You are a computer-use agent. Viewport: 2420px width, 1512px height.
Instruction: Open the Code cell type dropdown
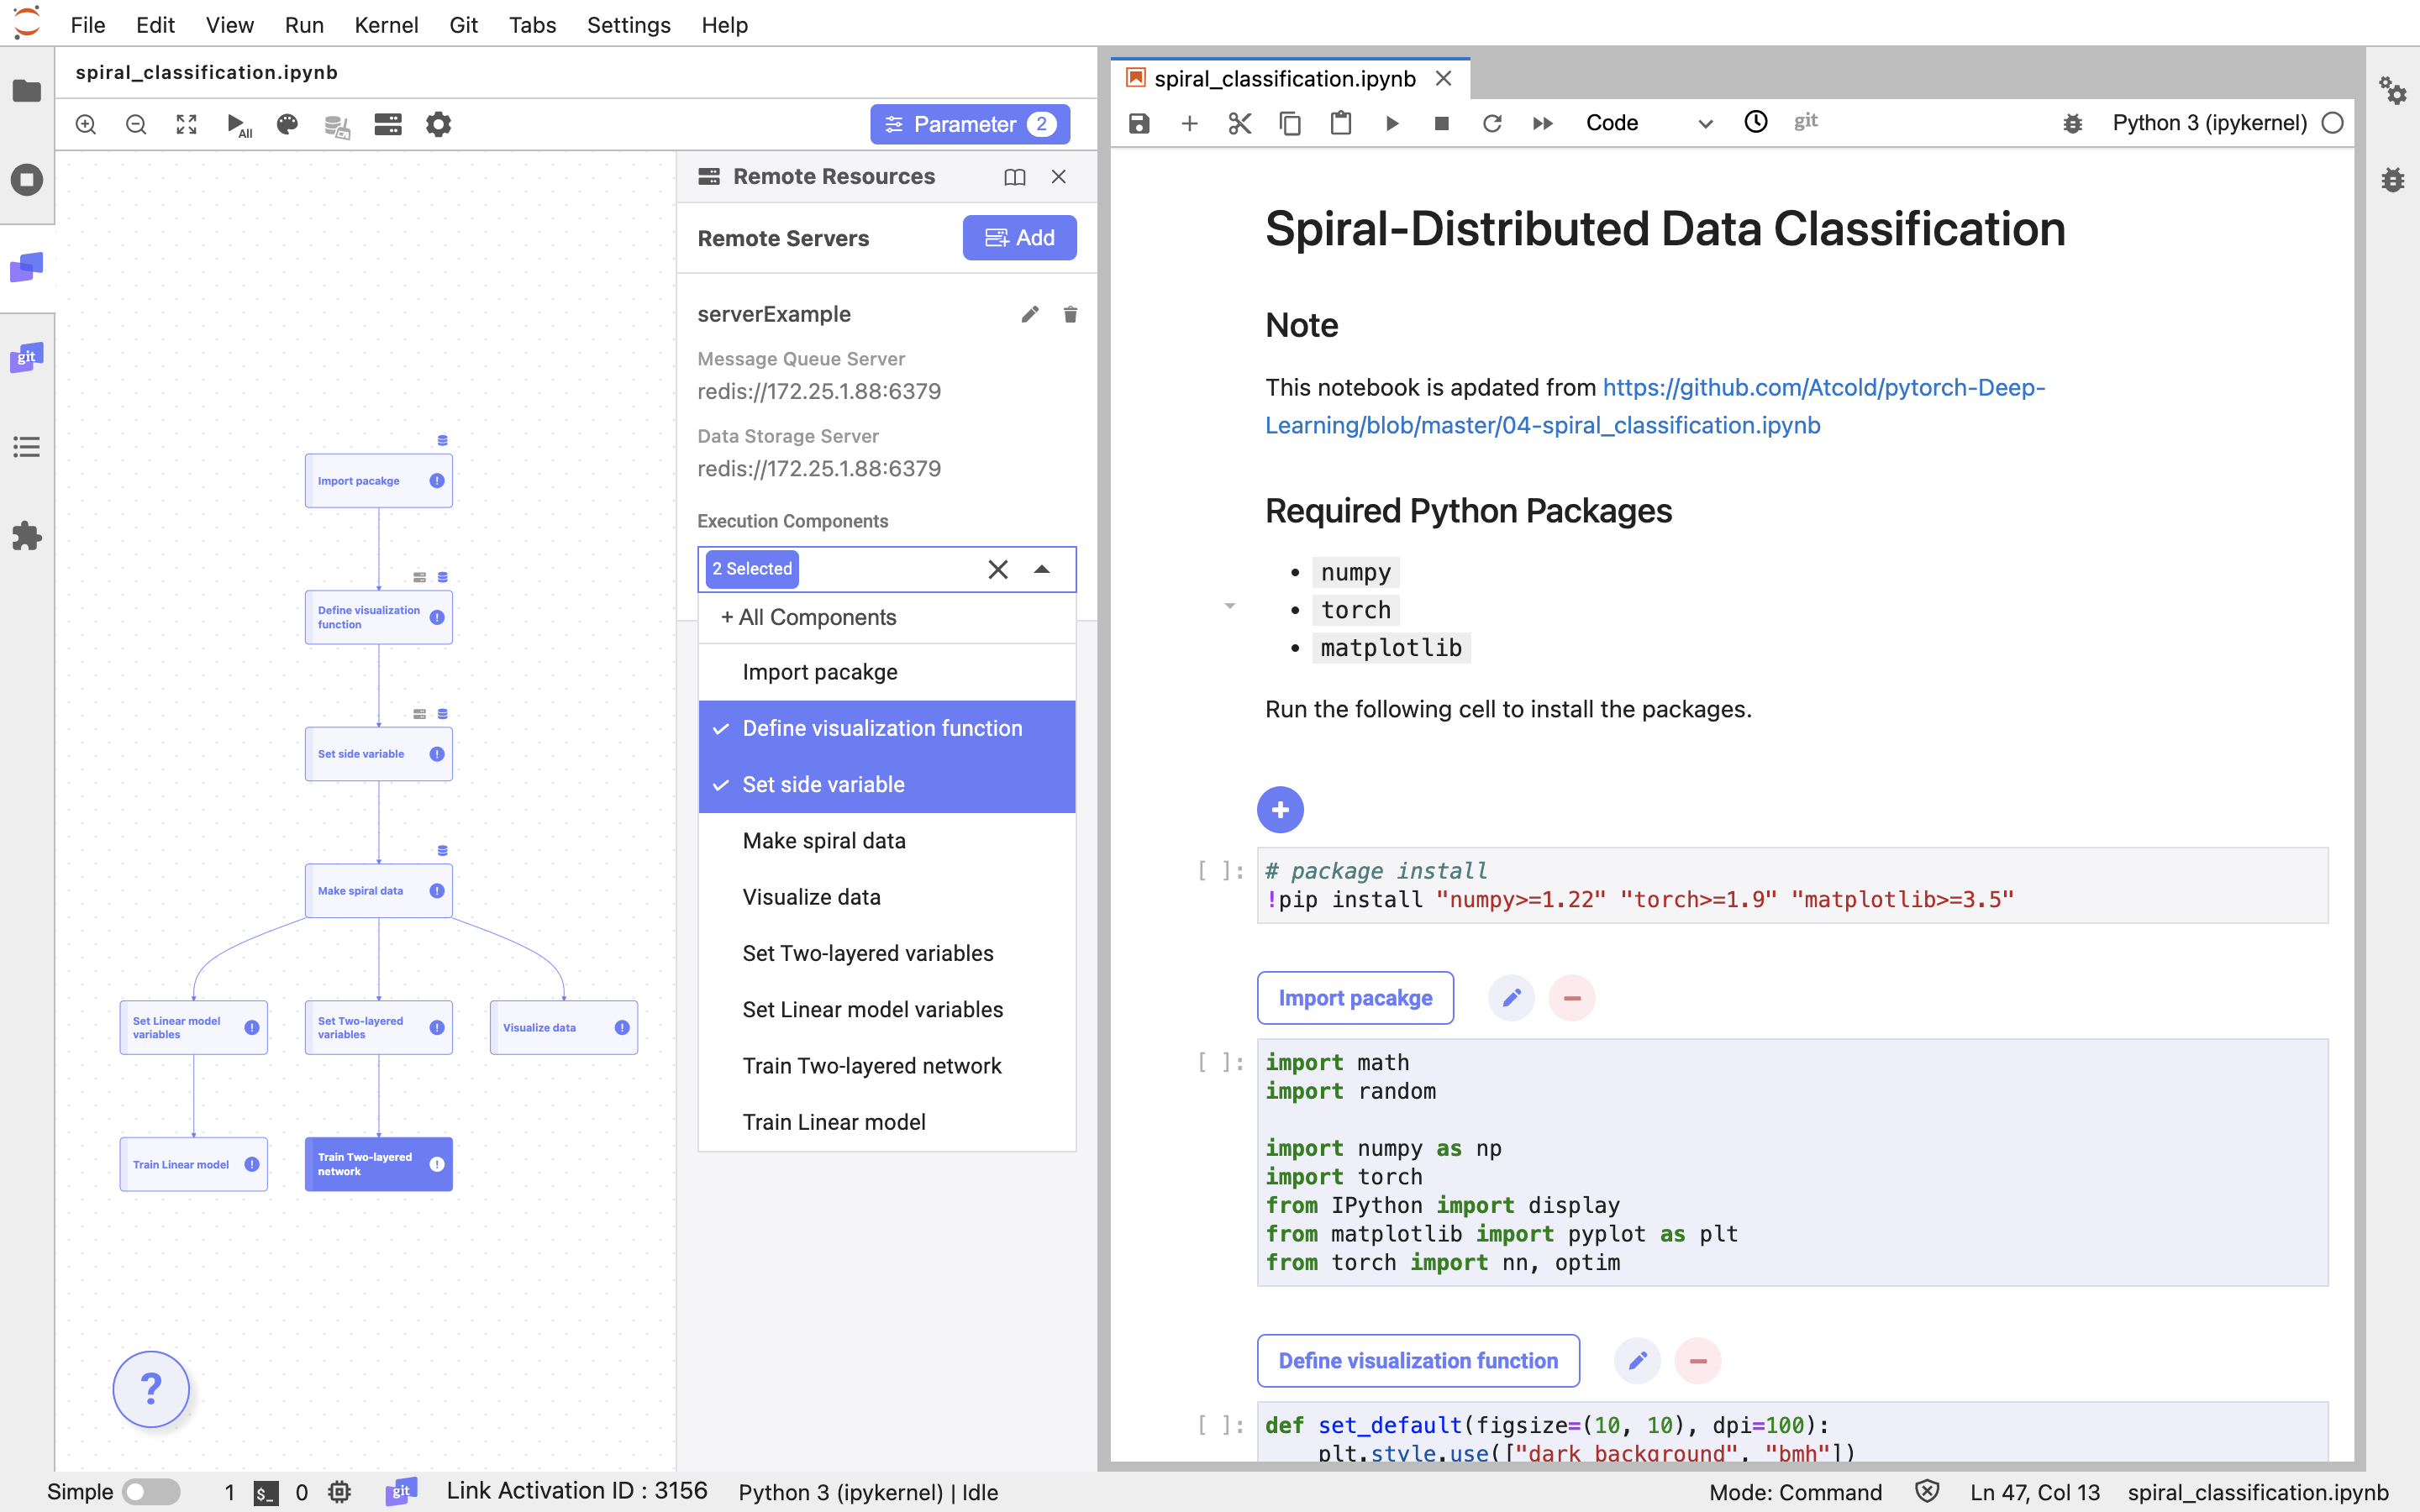1648,123
